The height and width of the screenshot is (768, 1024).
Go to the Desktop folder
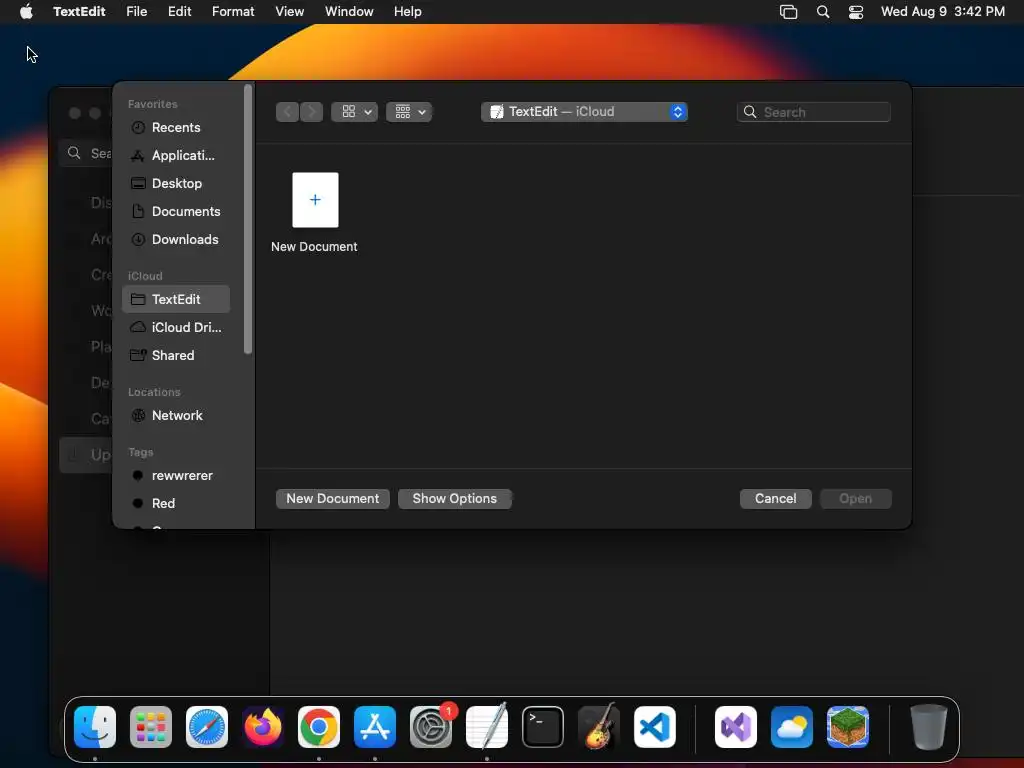[x=176, y=184]
